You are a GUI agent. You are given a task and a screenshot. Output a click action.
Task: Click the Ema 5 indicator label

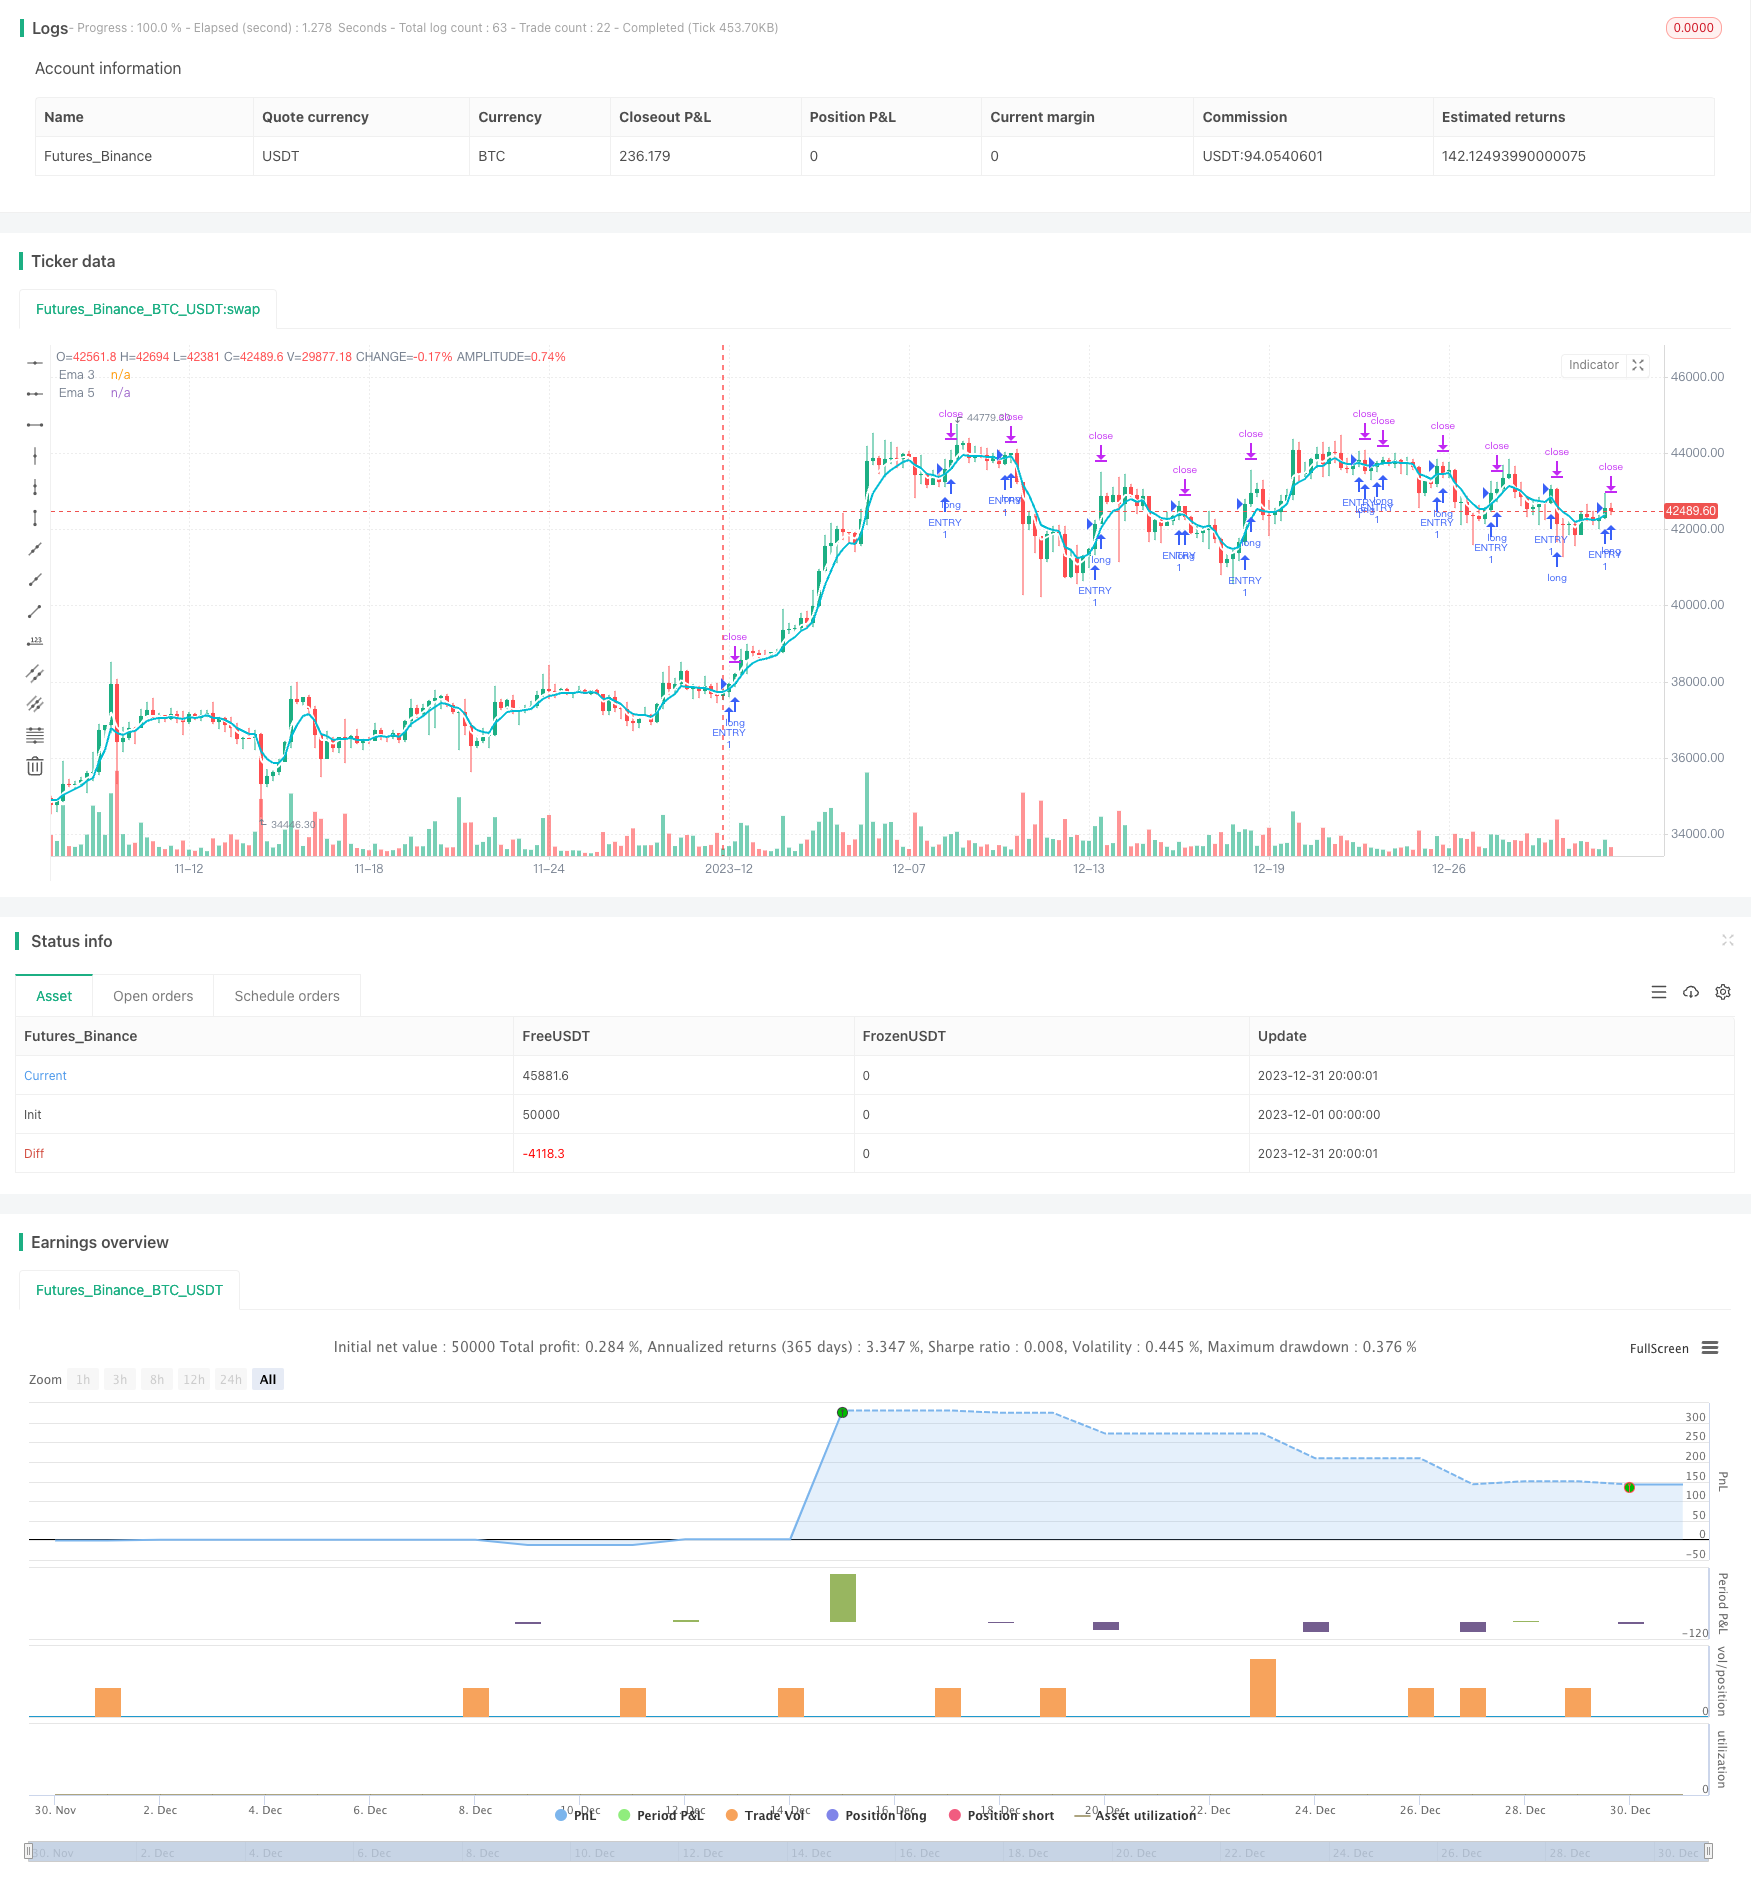point(77,393)
